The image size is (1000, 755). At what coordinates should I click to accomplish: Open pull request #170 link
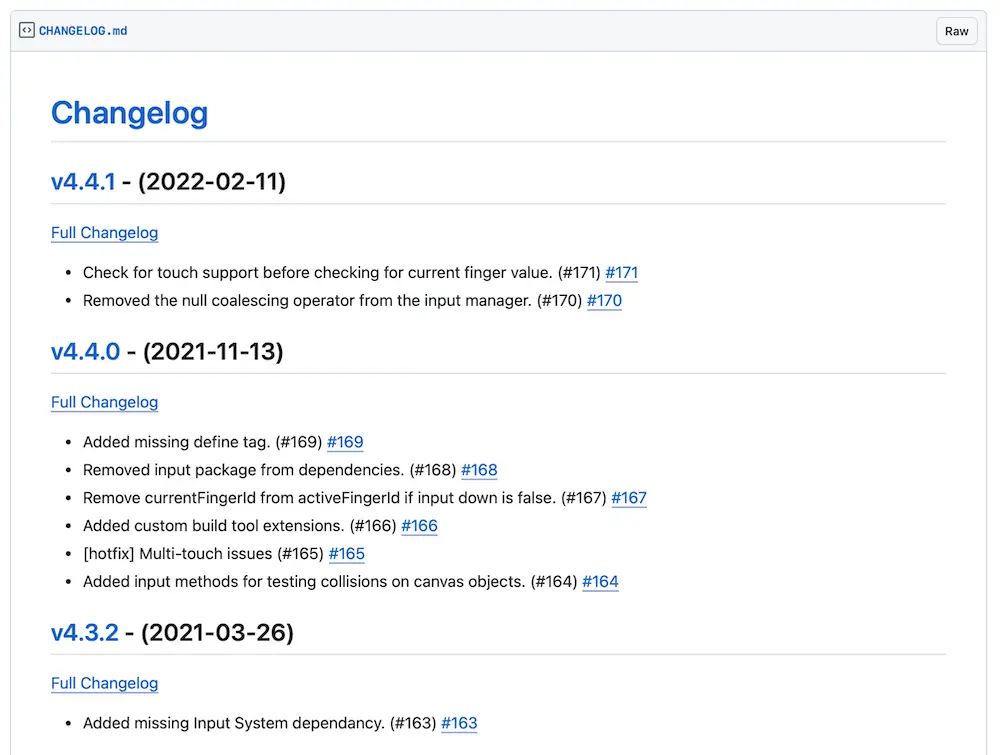[x=604, y=300]
